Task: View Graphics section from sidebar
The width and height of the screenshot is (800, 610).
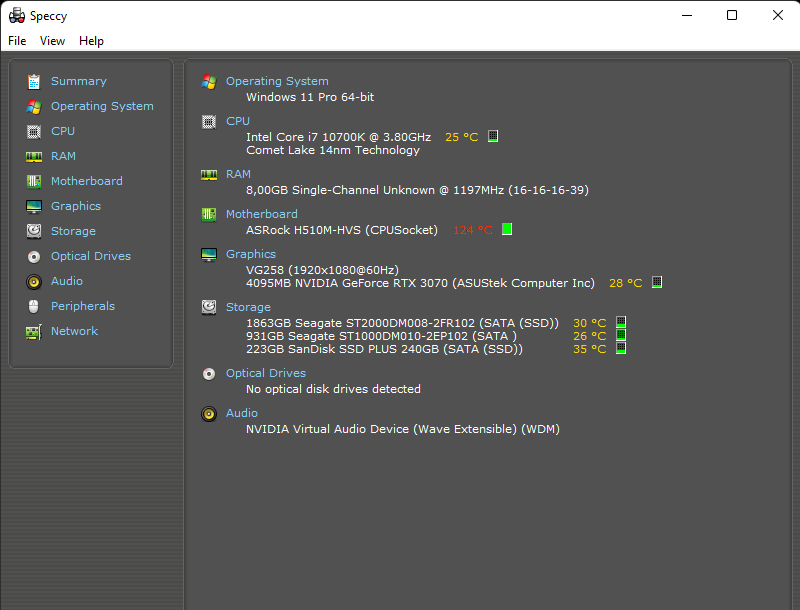Action: 76,206
